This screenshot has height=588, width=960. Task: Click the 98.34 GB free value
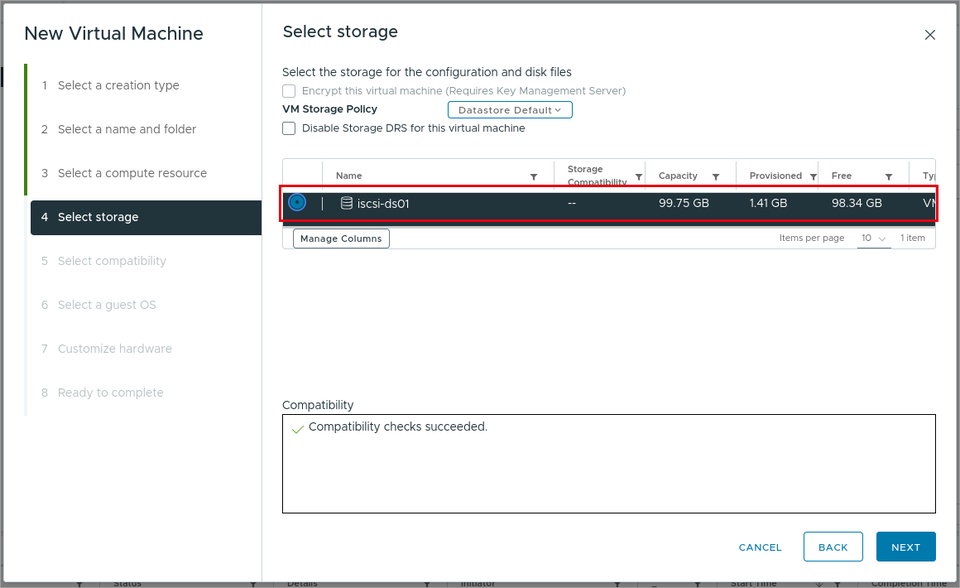click(x=857, y=203)
